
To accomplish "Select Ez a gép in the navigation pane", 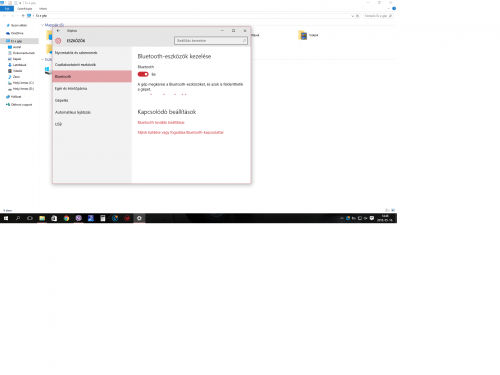I will pyautogui.click(x=19, y=41).
